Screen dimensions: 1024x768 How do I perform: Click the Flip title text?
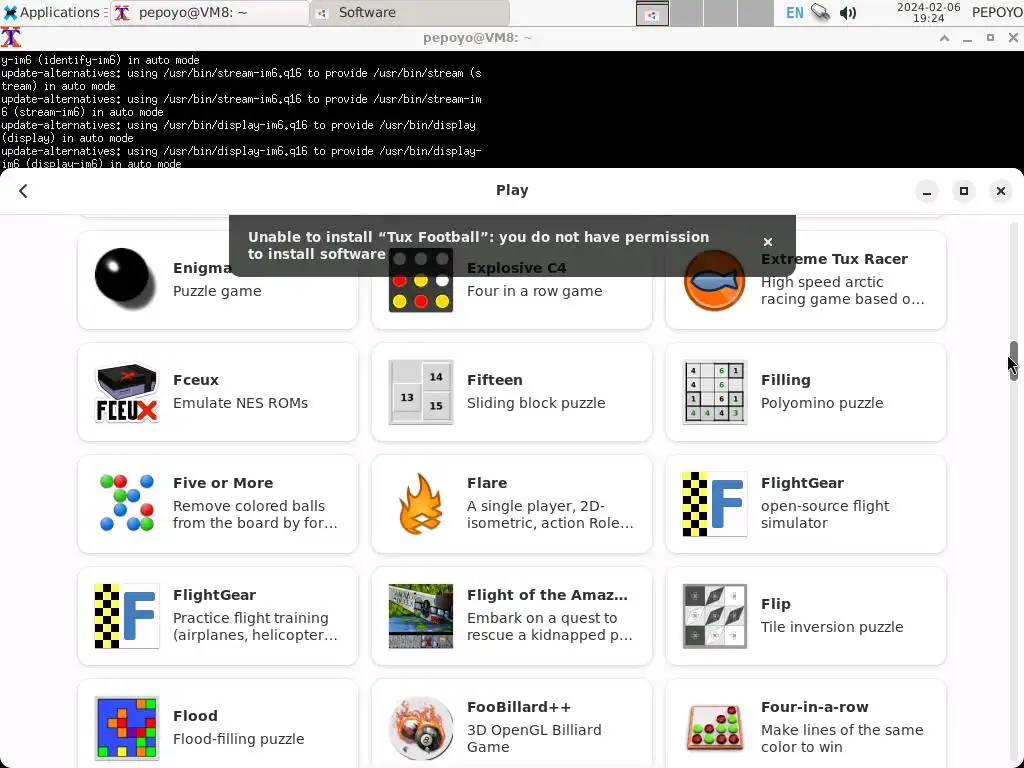(775, 604)
